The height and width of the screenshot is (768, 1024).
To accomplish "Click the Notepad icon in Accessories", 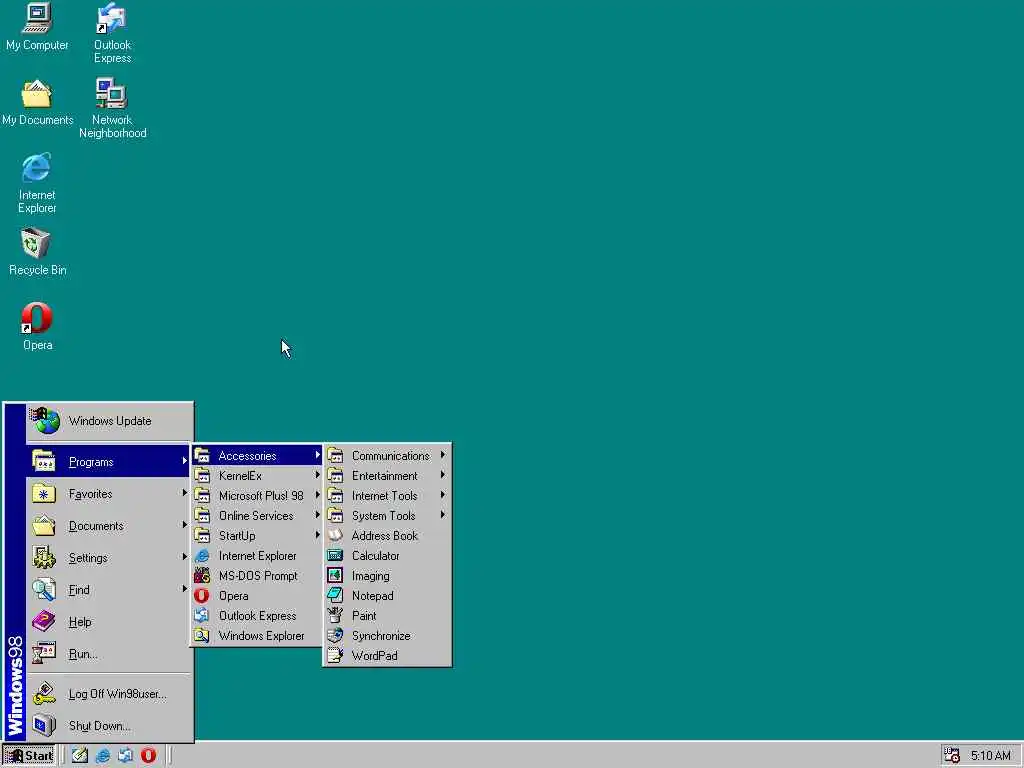I will (335, 596).
